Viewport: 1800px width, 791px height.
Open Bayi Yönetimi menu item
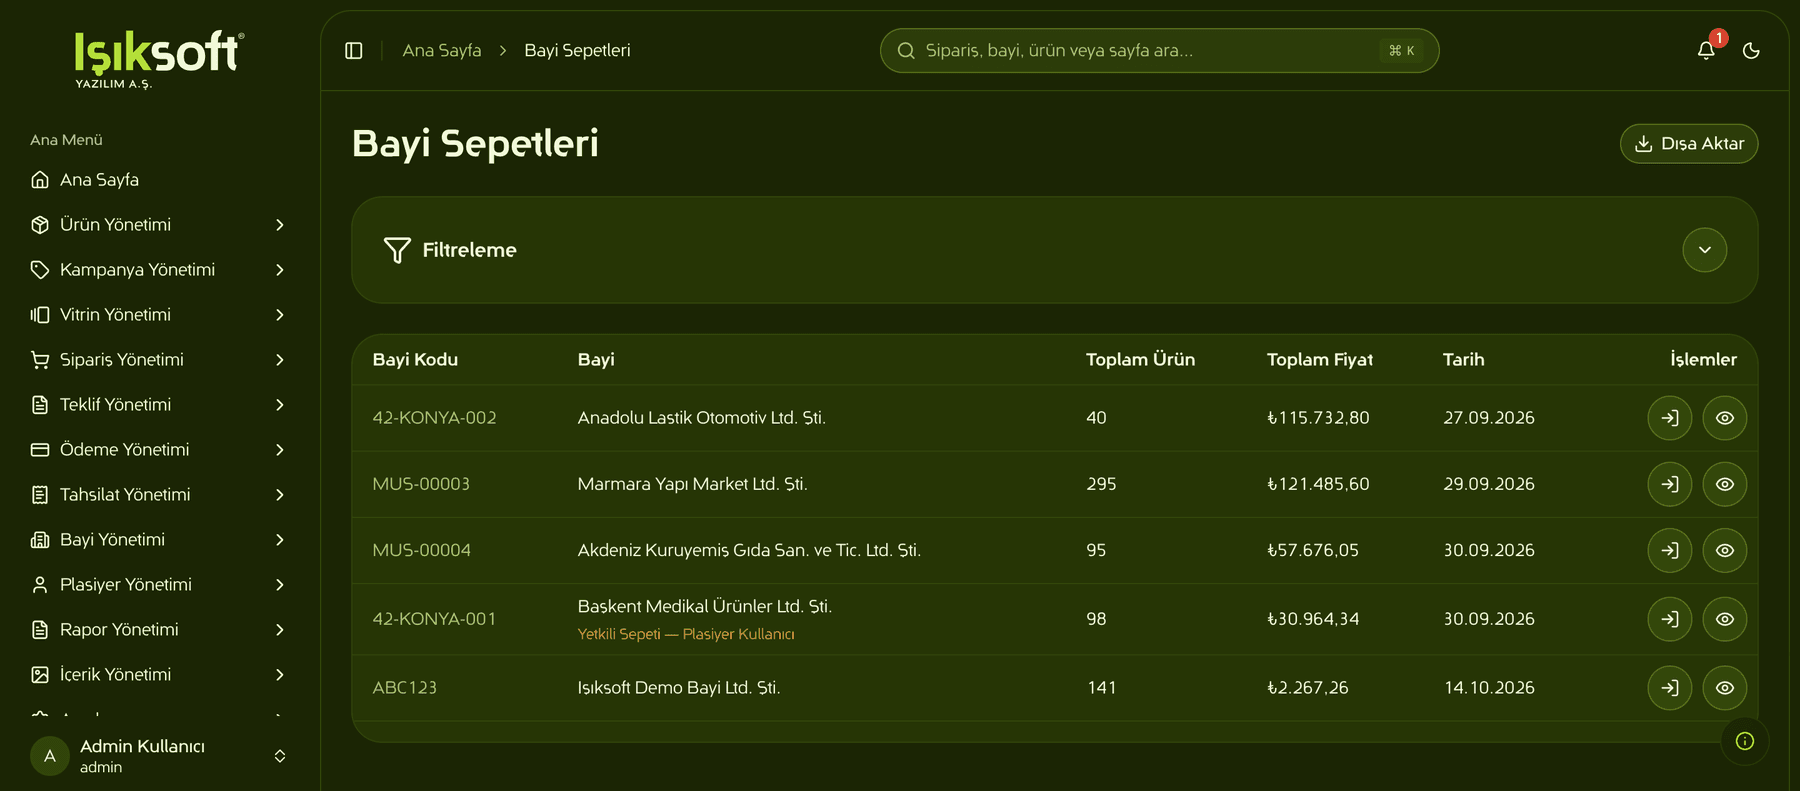pos(160,540)
